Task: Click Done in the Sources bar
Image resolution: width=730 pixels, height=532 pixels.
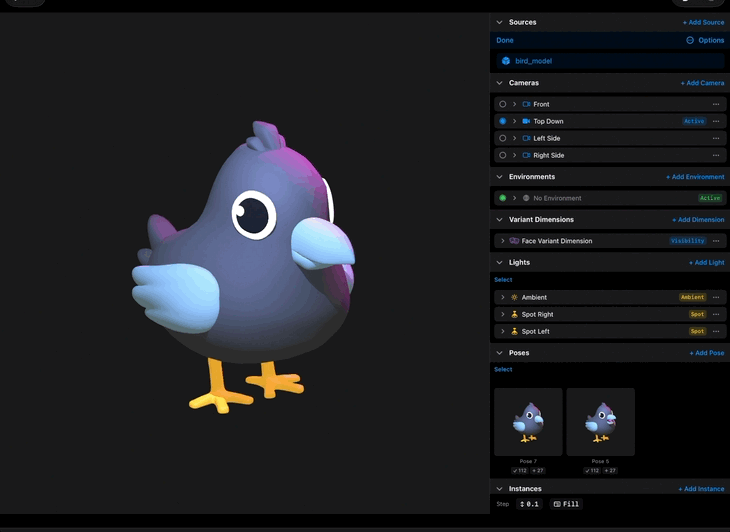Action: tap(505, 40)
